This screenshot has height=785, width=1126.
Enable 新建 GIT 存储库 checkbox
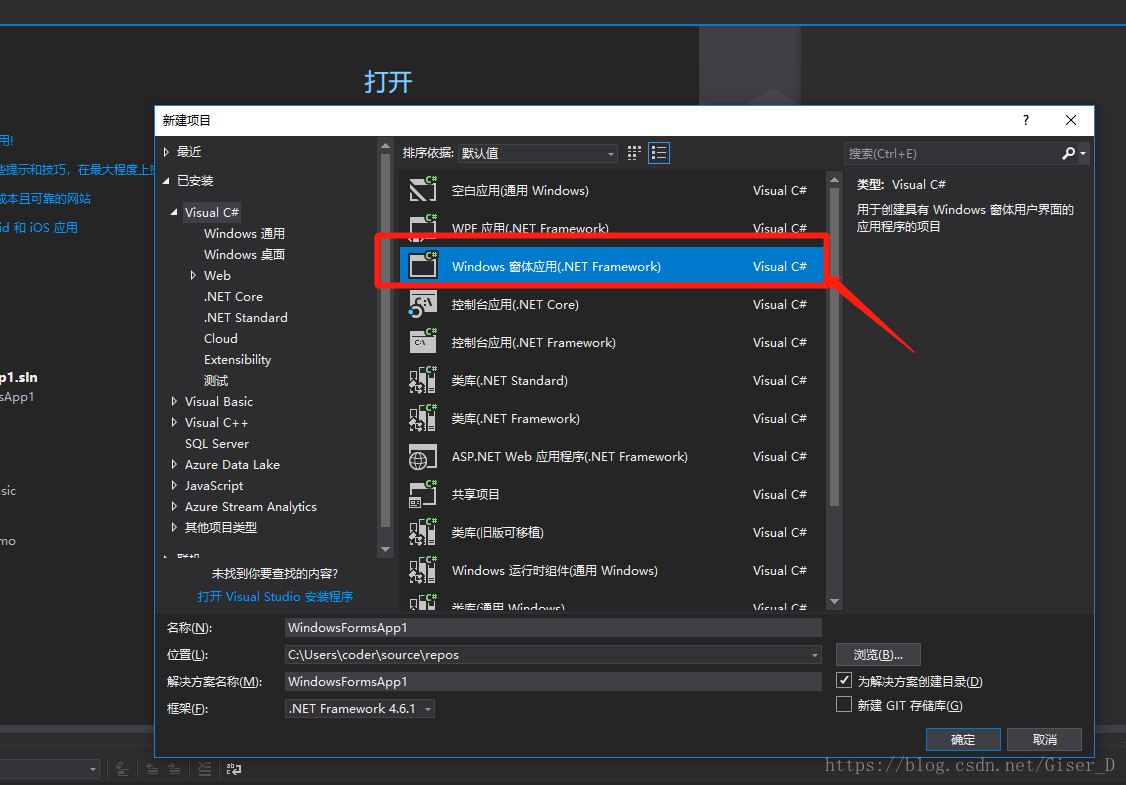click(844, 705)
